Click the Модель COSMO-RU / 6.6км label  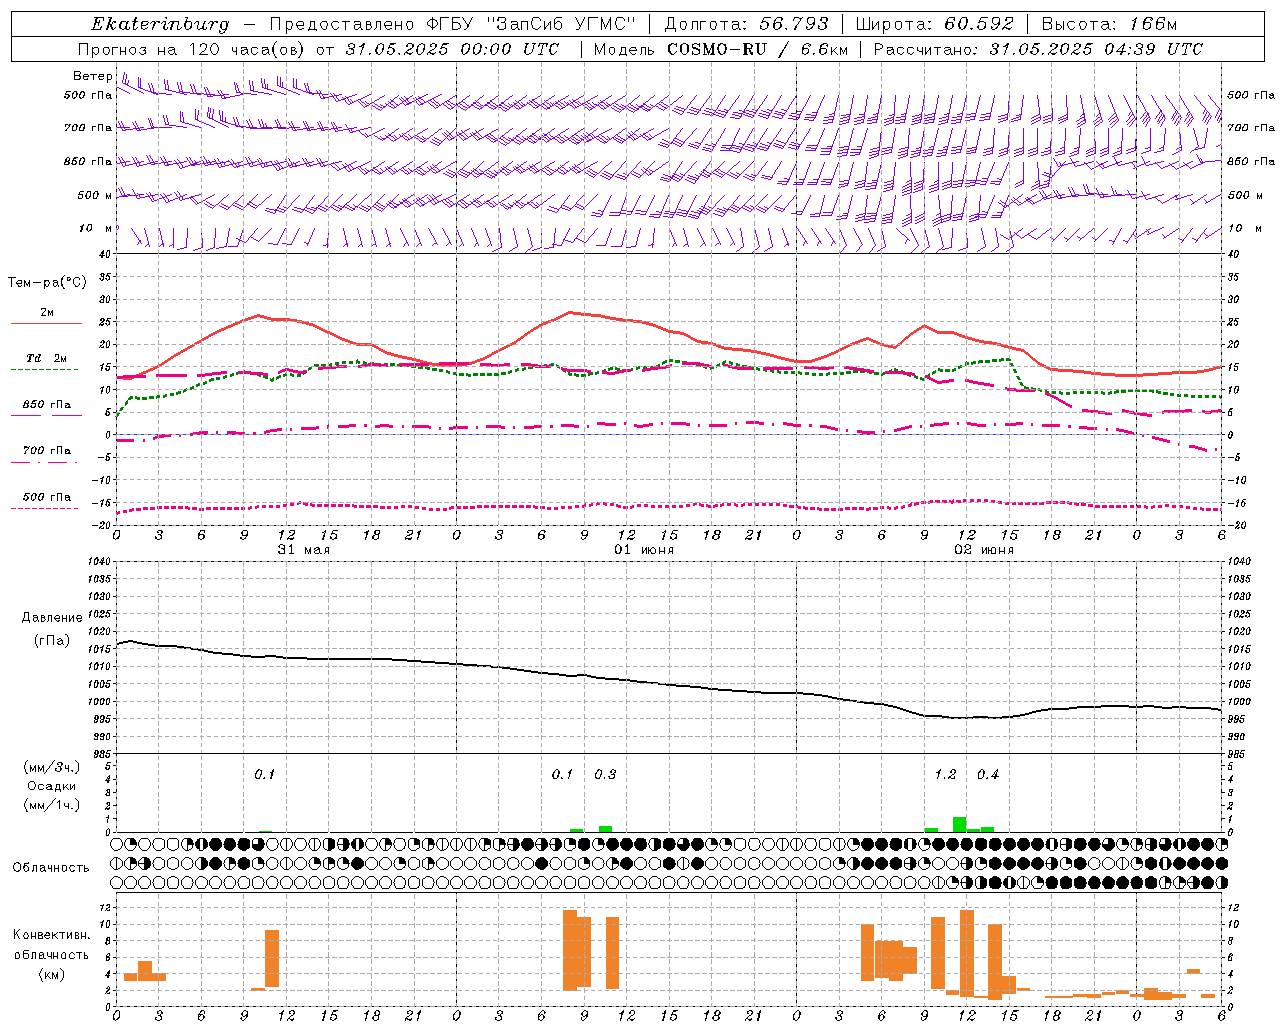[720, 49]
